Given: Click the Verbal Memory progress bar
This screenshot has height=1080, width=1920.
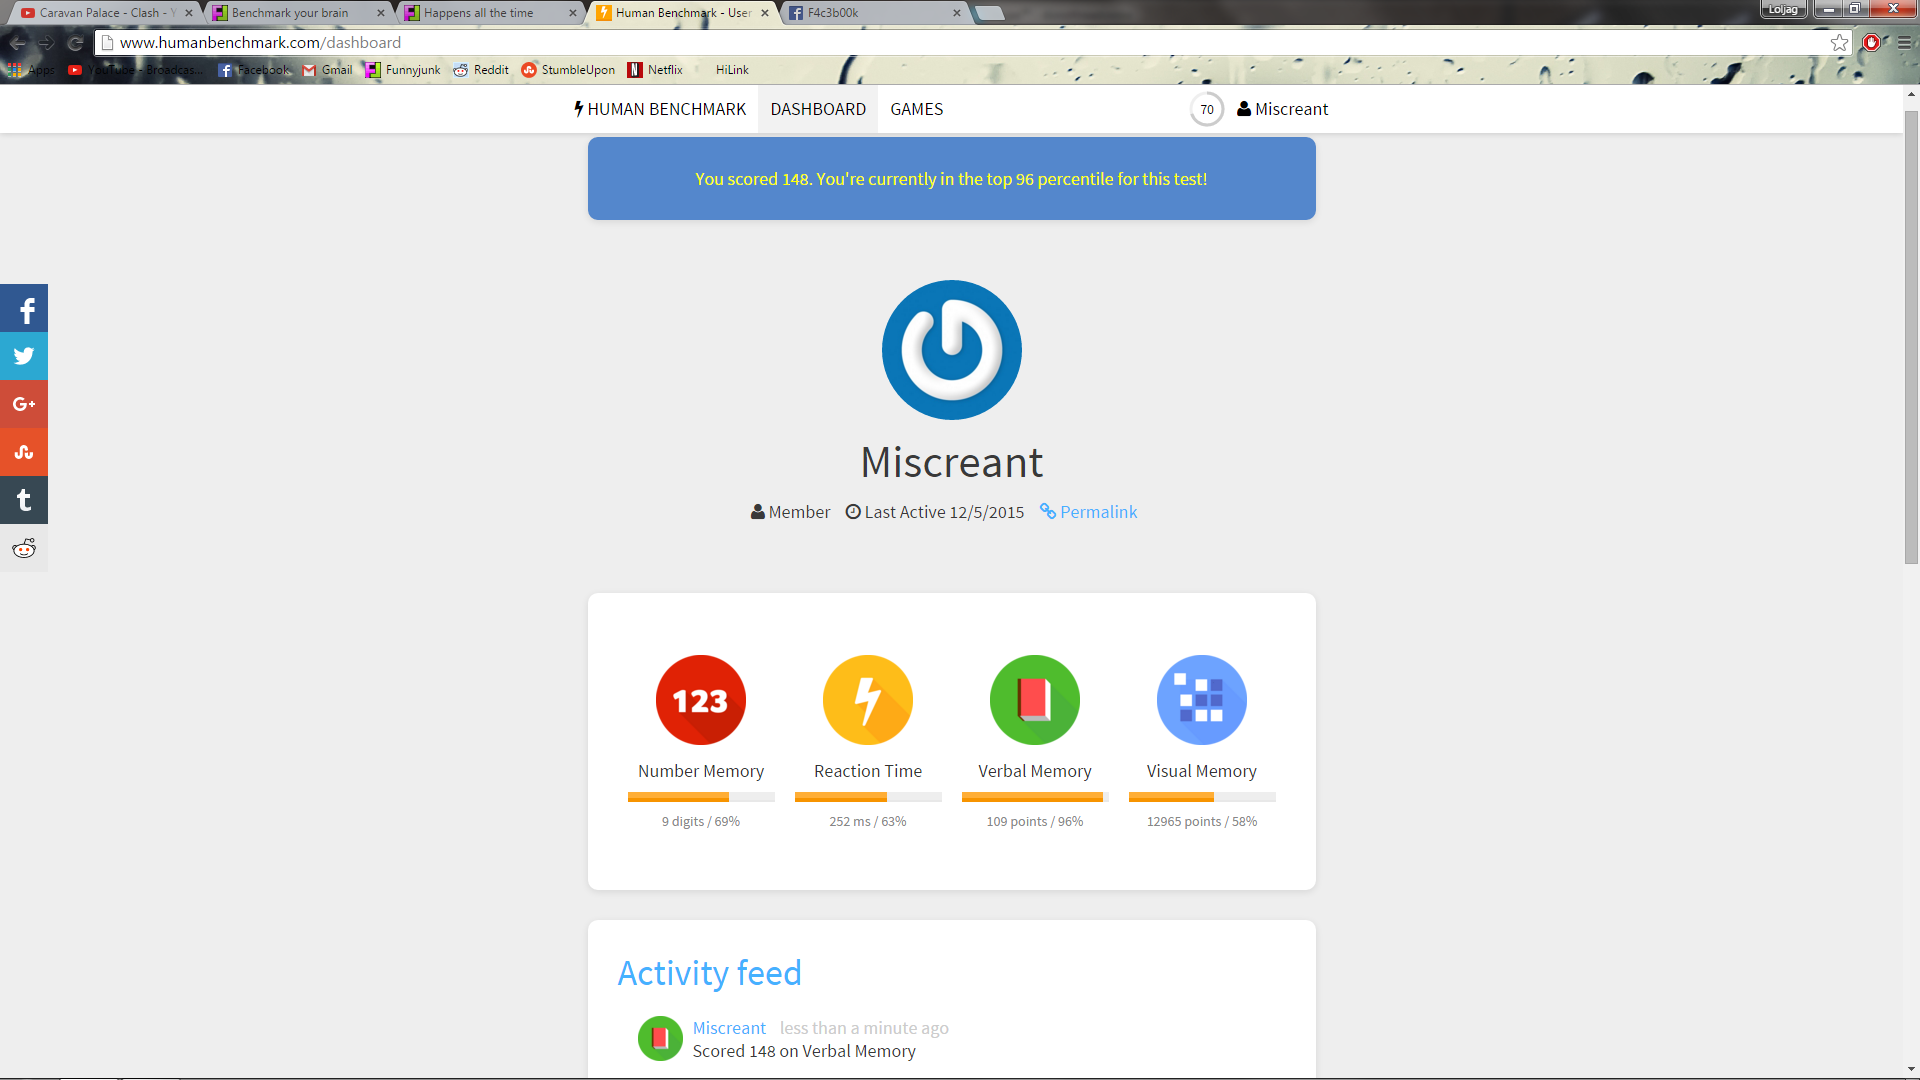Looking at the screenshot, I should click(x=1034, y=797).
